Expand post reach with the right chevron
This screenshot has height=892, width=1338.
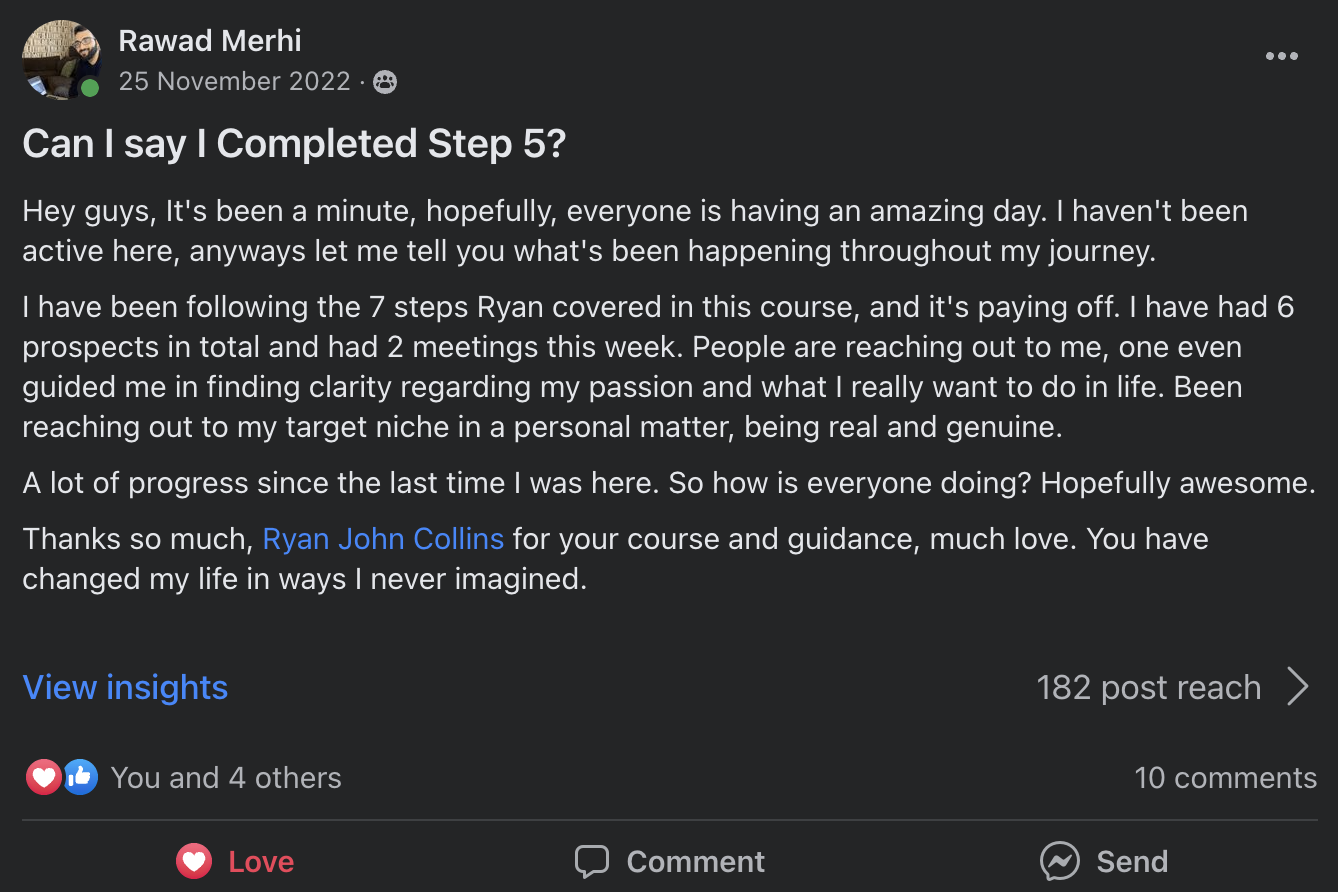coord(1298,687)
